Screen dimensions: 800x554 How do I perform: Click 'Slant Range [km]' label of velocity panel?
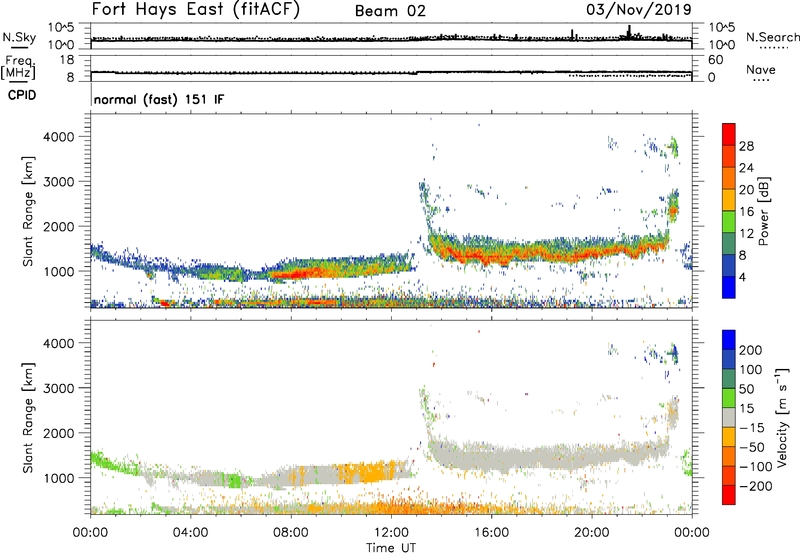click(28, 417)
